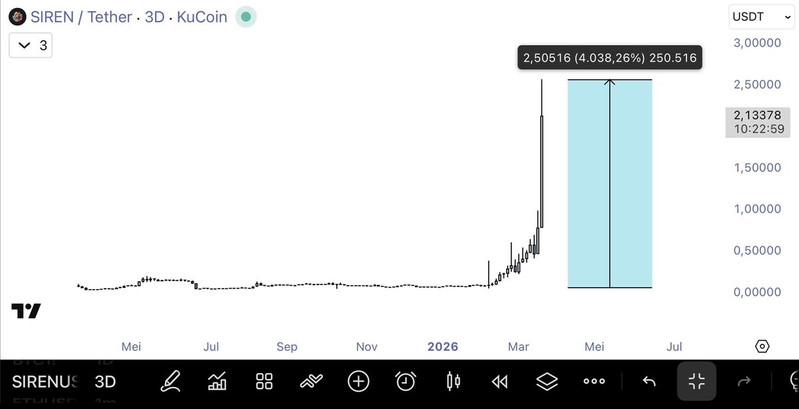
Task: Change chart type with the candlestick icon
Action: (452, 381)
